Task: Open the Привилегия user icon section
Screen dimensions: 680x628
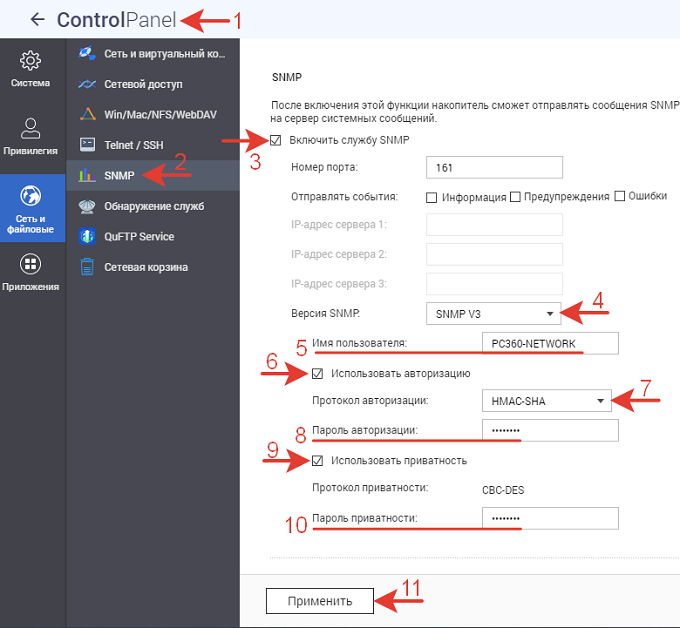Action: coord(30,128)
